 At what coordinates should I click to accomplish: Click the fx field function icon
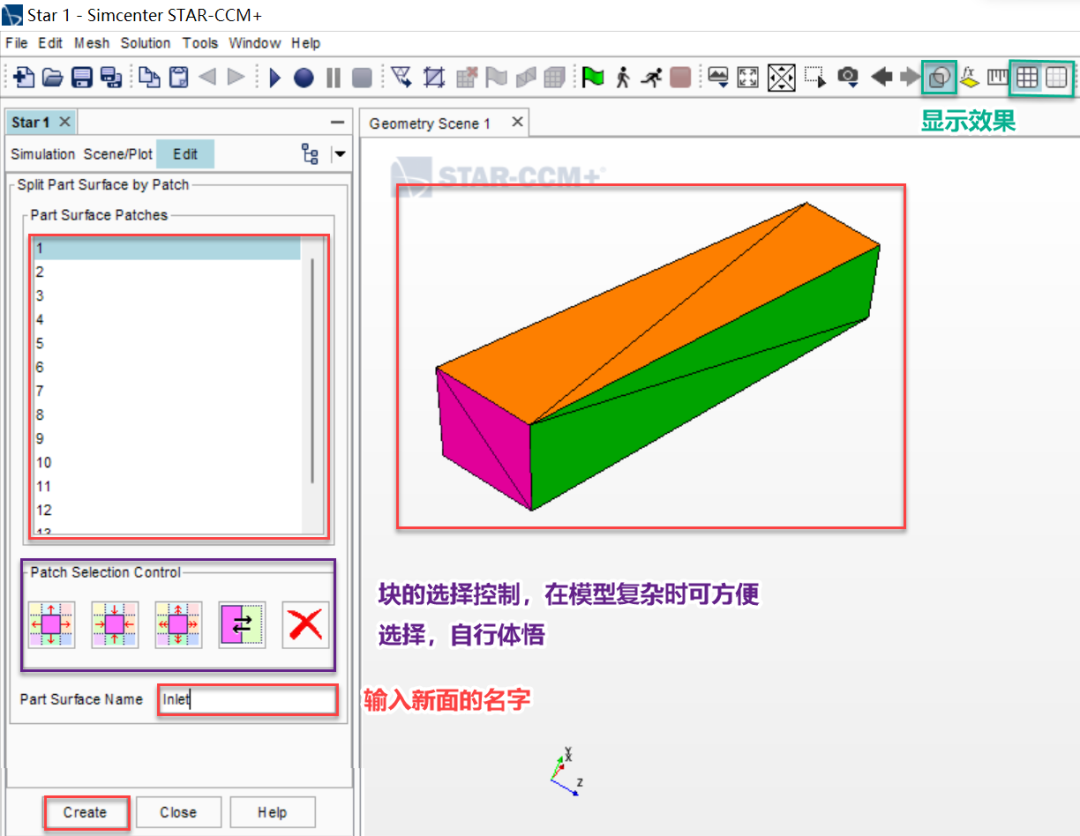(969, 77)
